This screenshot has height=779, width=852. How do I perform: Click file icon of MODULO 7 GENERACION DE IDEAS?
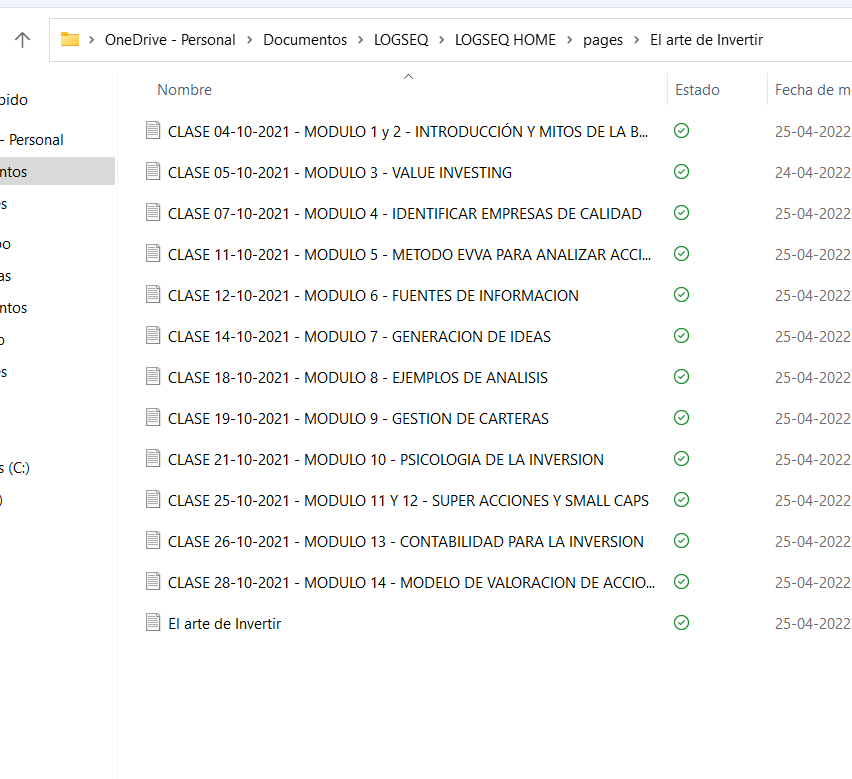pos(153,336)
